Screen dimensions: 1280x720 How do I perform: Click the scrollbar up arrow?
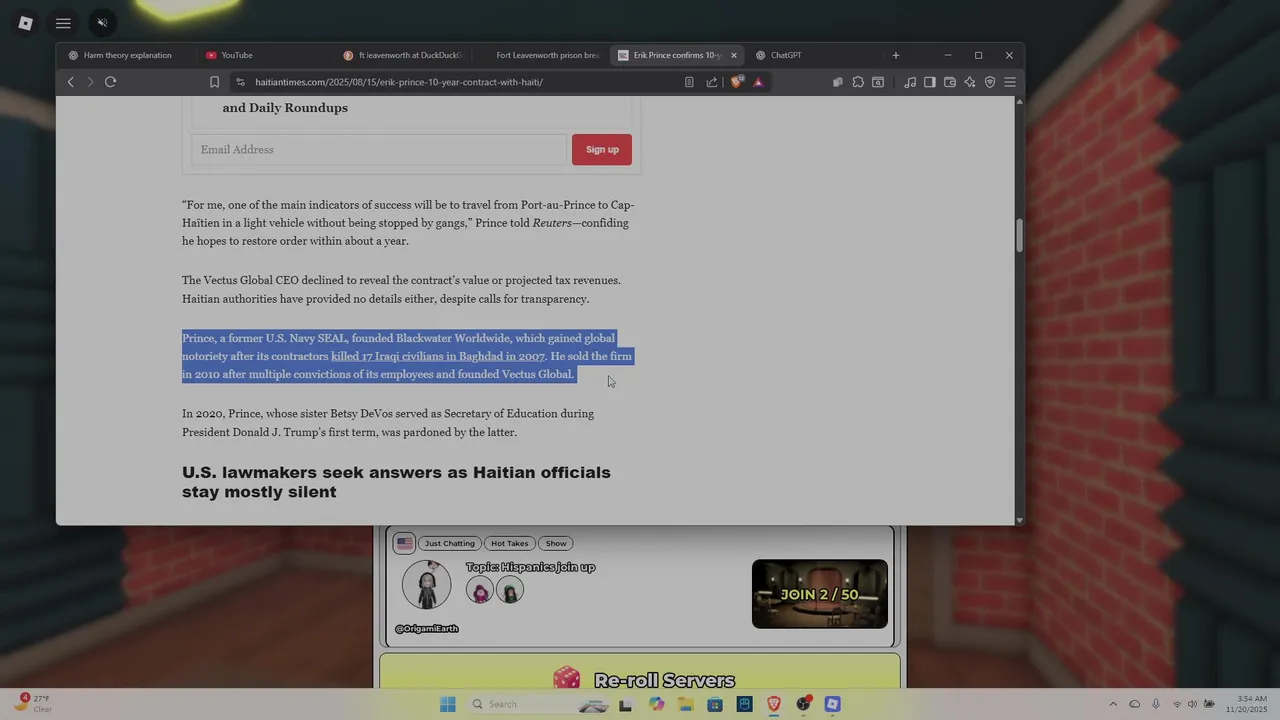(x=1020, y=101)
